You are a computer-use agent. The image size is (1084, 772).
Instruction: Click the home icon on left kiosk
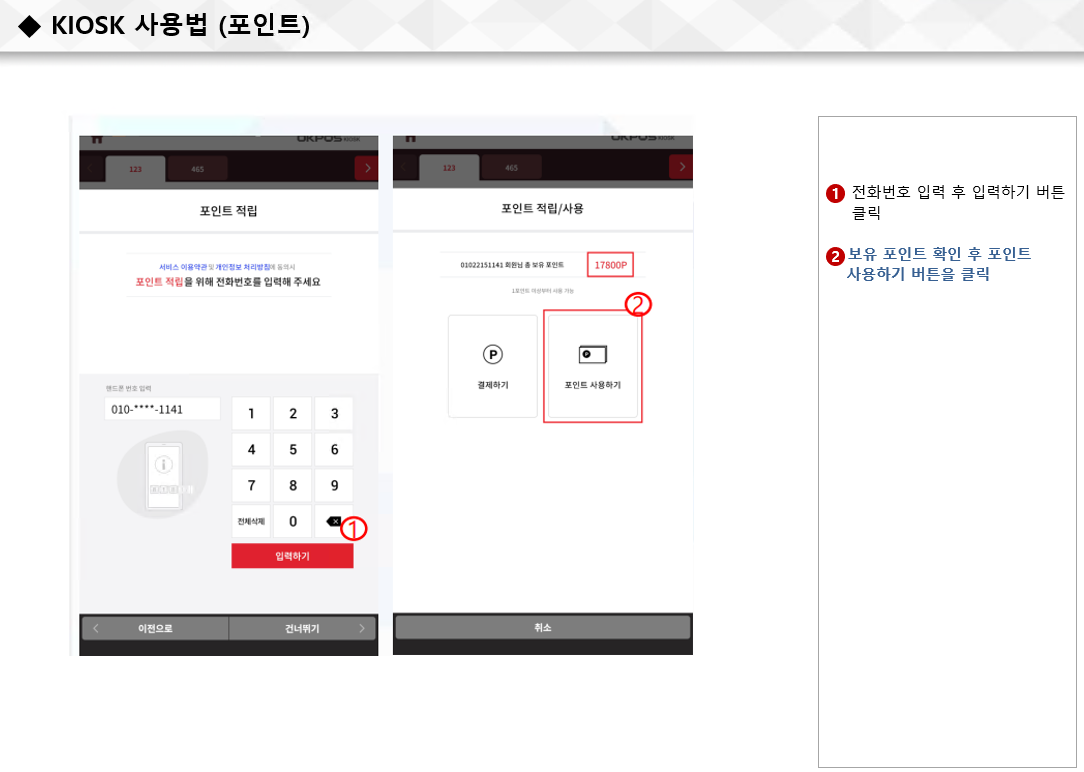click(97, 140)
